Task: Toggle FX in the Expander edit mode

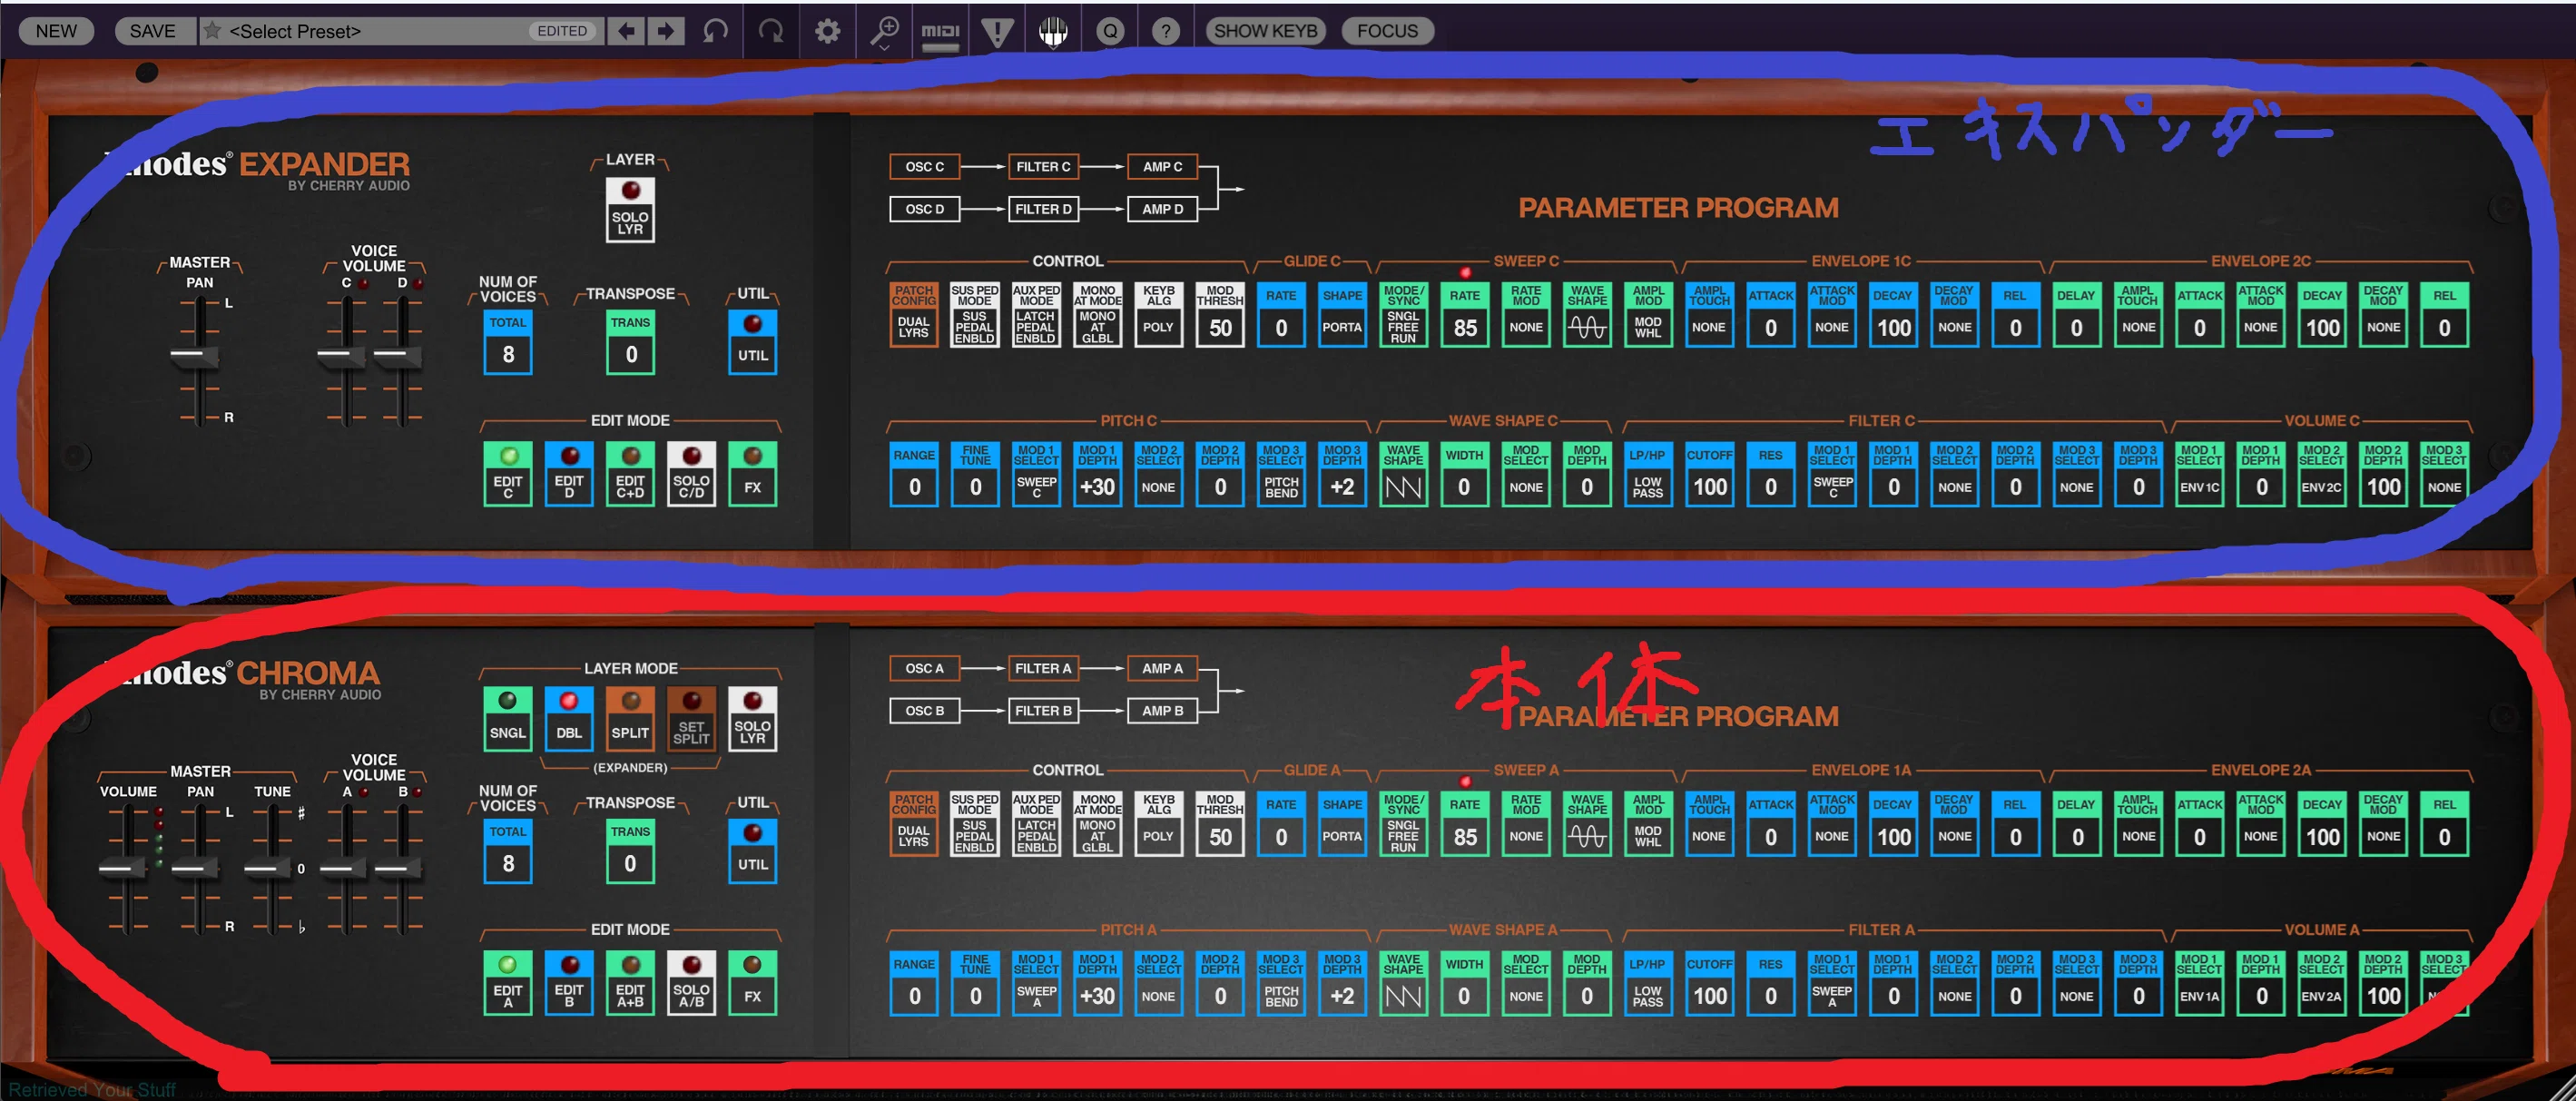Action: (x=752, y=474)
